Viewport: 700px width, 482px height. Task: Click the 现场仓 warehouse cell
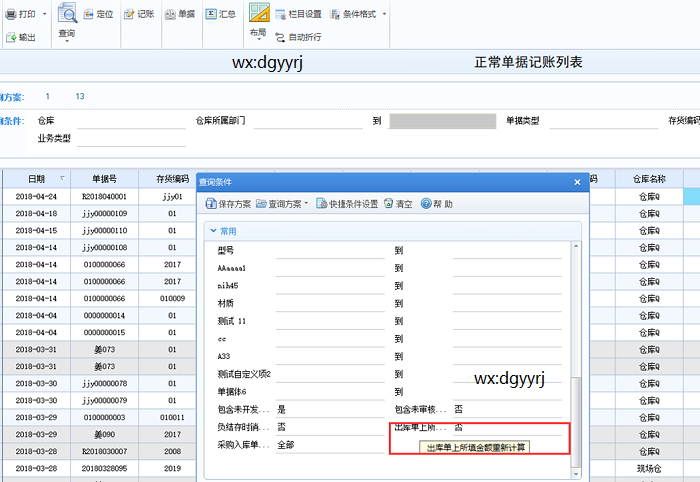click(x=649, y=469)
